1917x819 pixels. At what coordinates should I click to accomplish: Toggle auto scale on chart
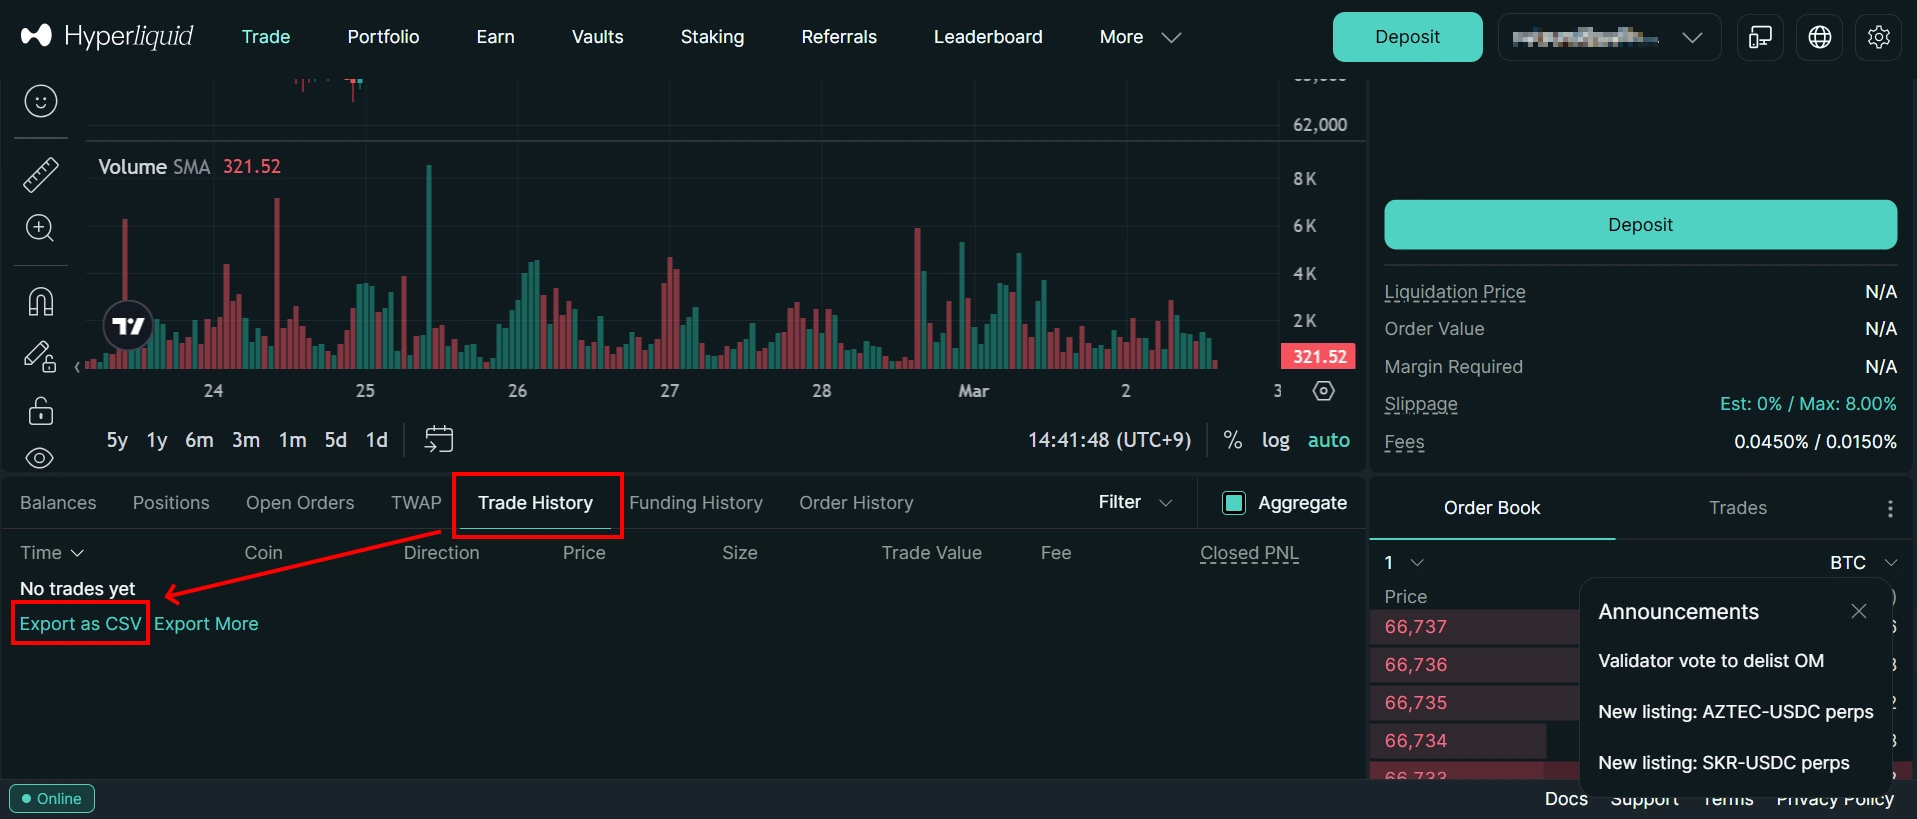pyautogui.click(x=1328, y=440)
